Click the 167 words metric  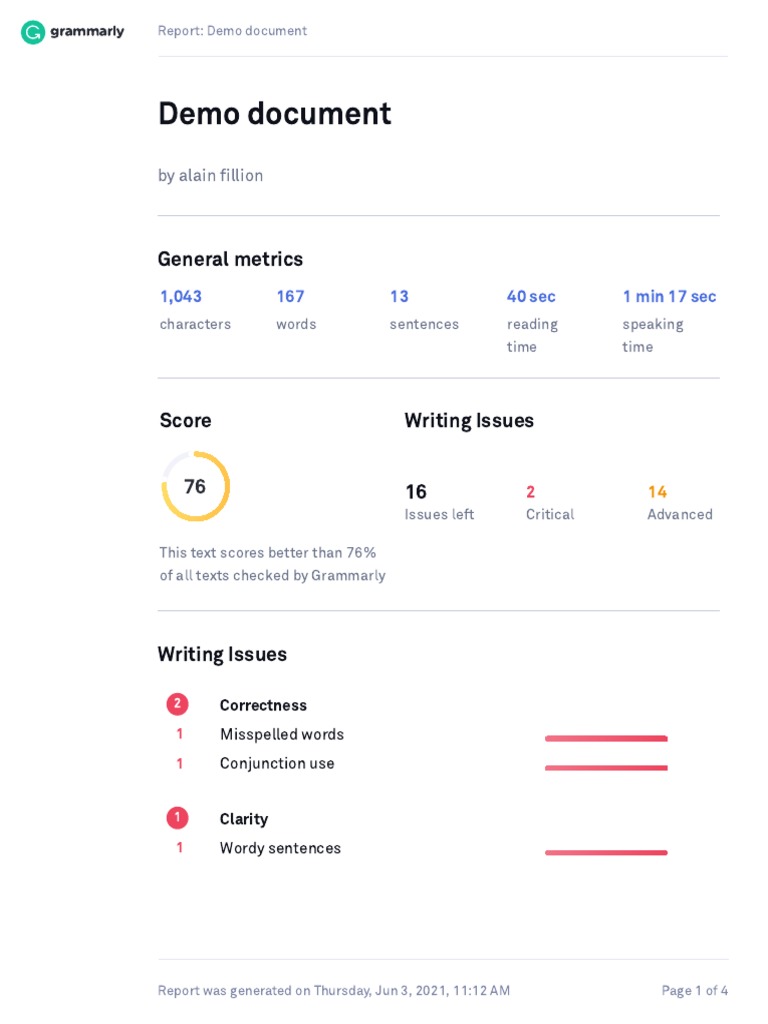point(290,297)
